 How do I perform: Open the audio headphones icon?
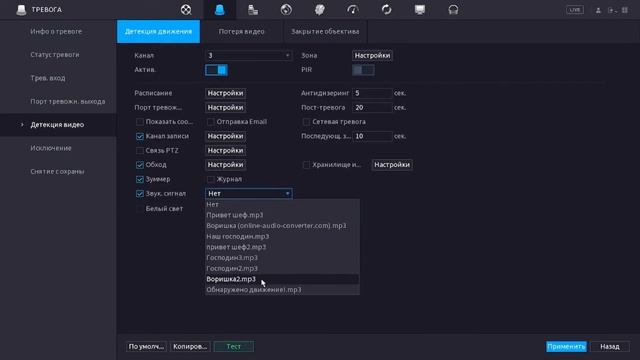453,9
